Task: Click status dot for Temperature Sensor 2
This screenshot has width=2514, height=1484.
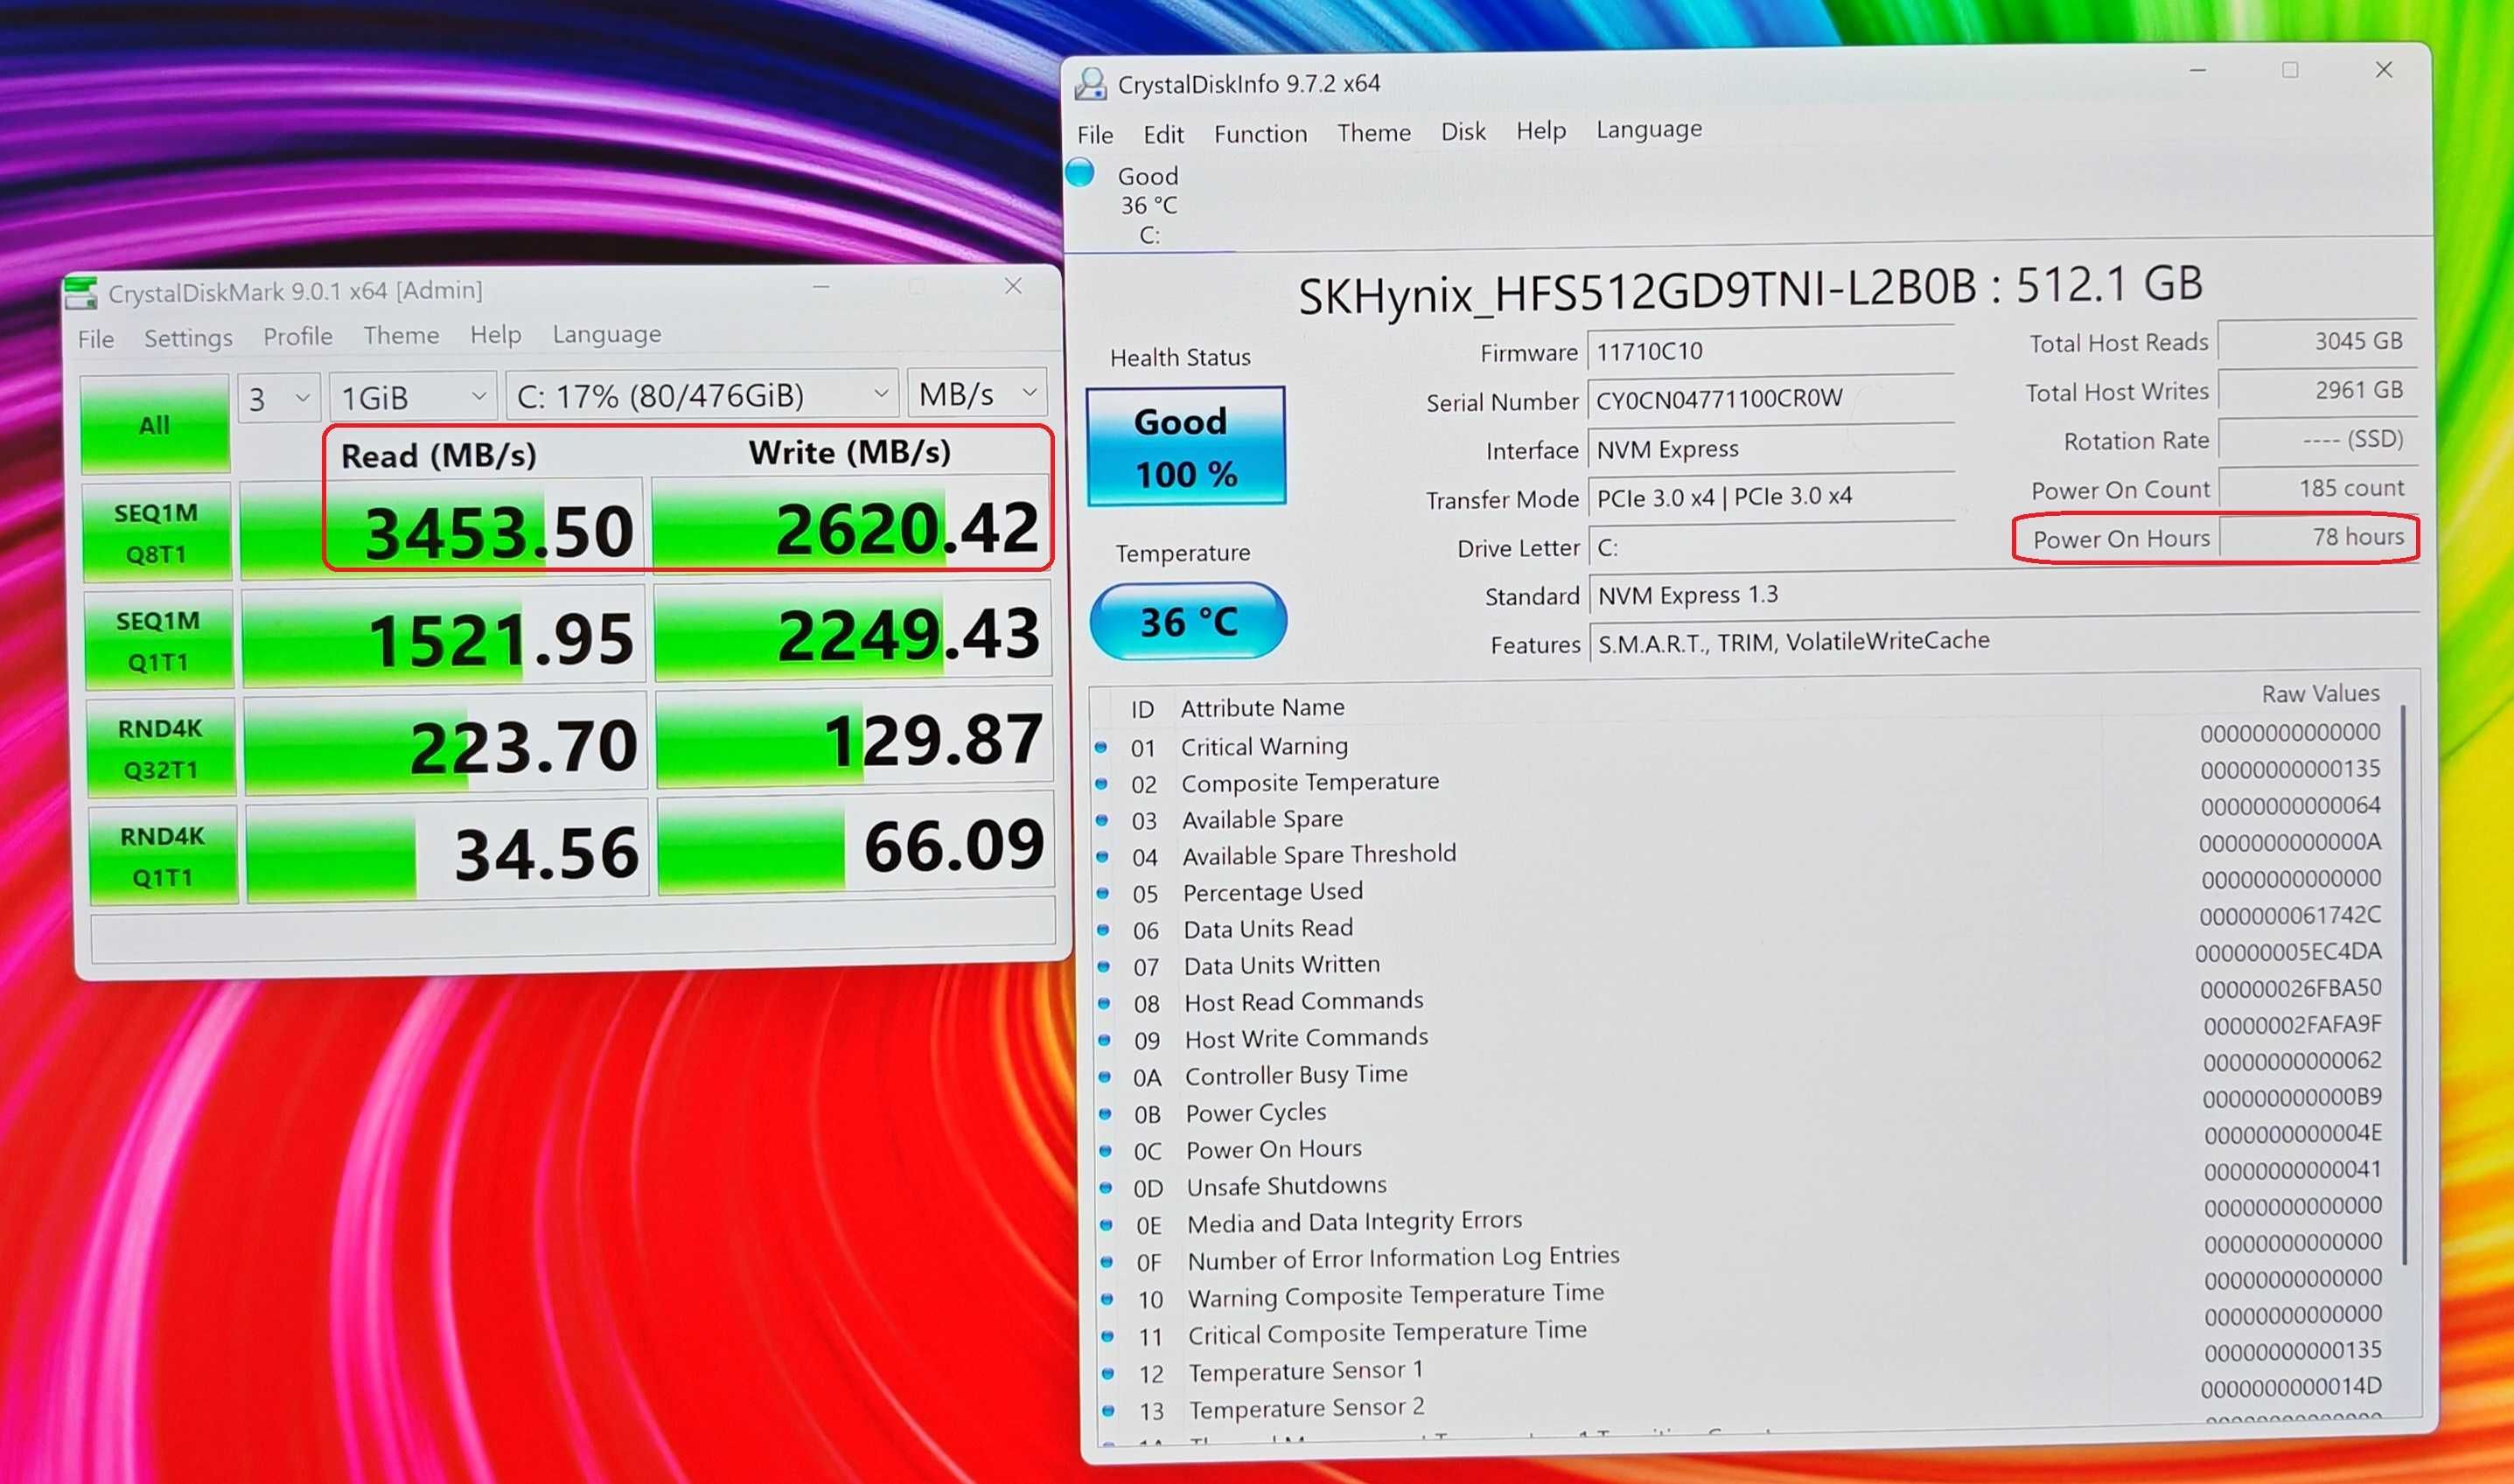Action: pyautogui.click(x=1108, y=1411)
